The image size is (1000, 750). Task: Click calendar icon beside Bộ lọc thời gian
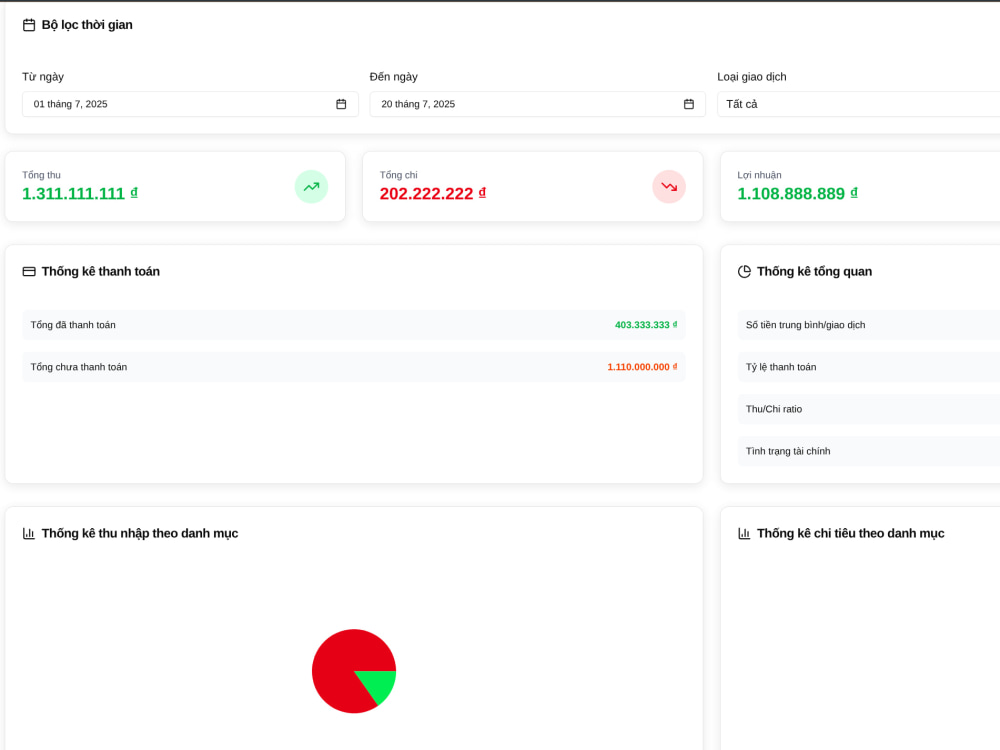pos(29,25)
